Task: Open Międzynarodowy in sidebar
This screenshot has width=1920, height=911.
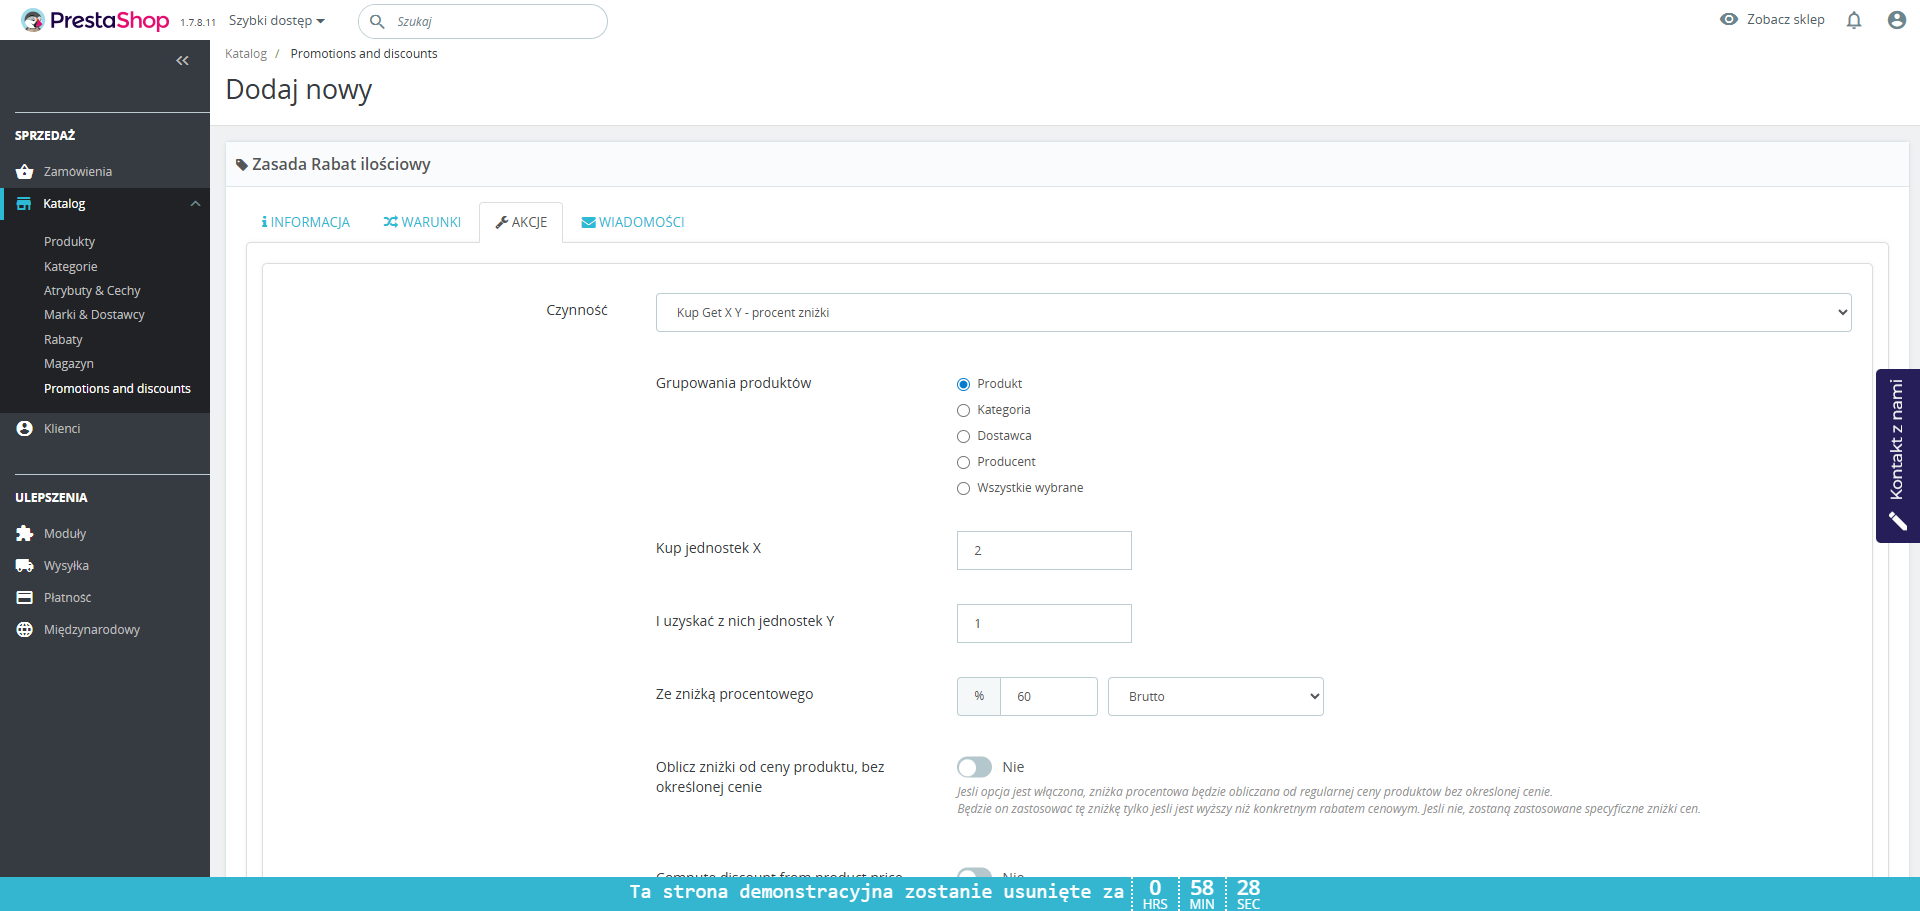Action: [x=92, y=630]
